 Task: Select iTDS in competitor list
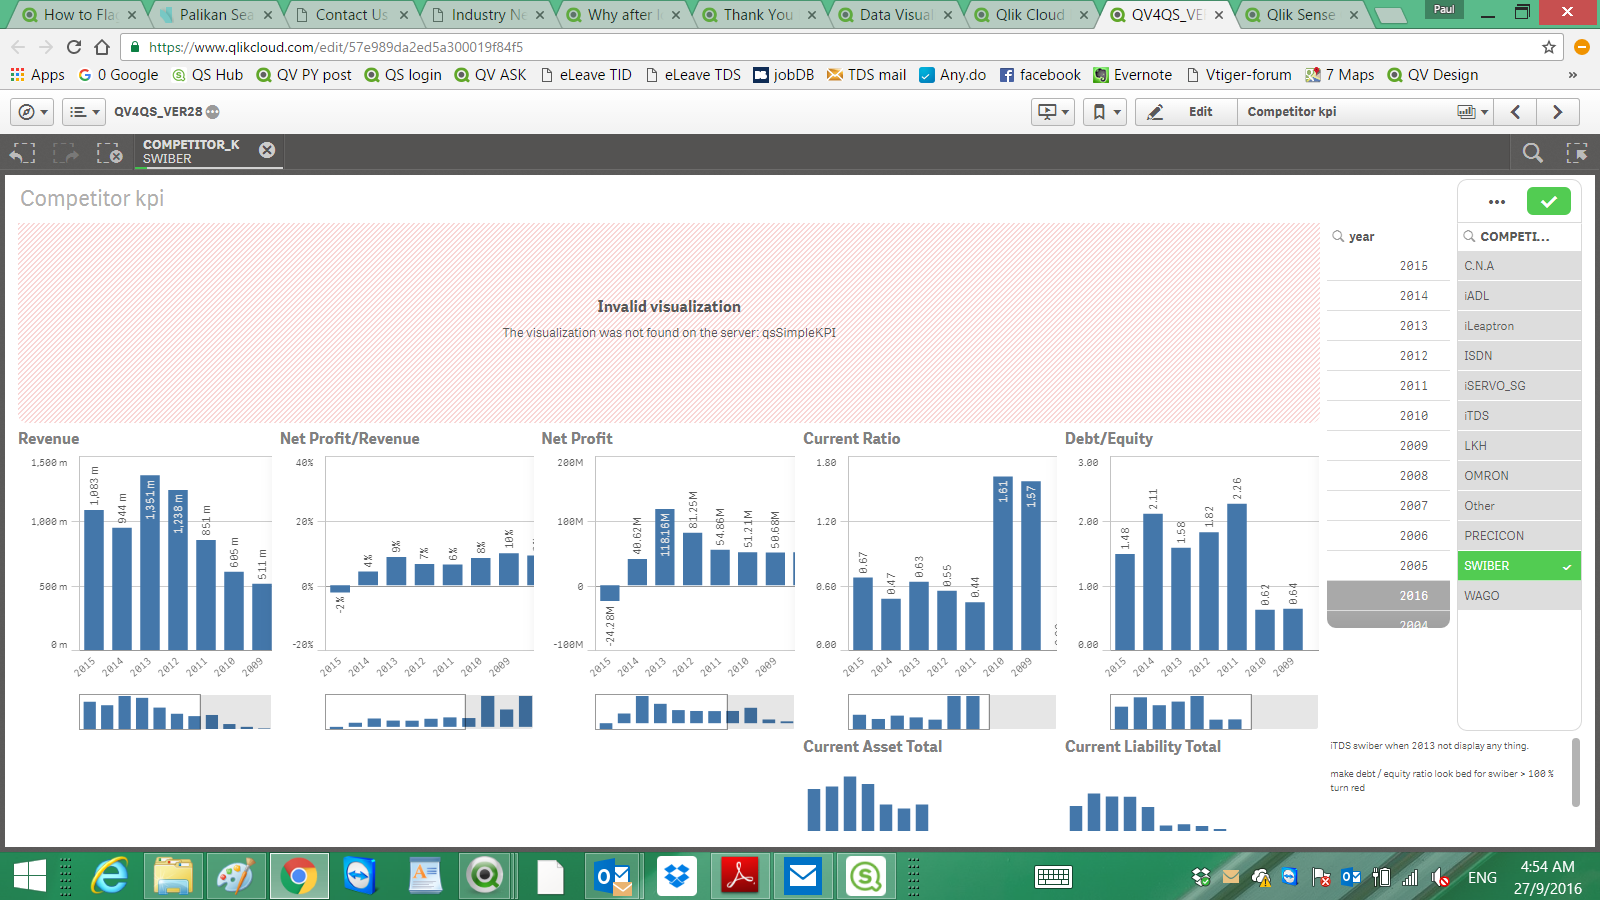(x=1519, y=416)
